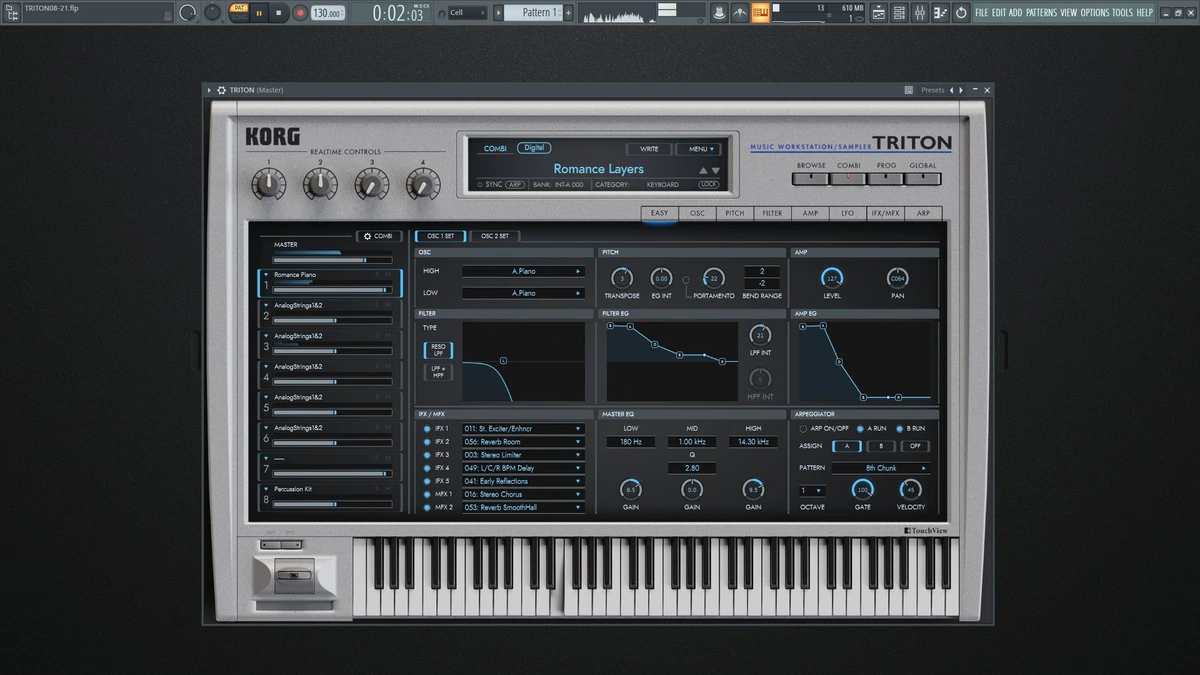
Task: Open the TOOLS menu
Action: [x=1123, y=13]
